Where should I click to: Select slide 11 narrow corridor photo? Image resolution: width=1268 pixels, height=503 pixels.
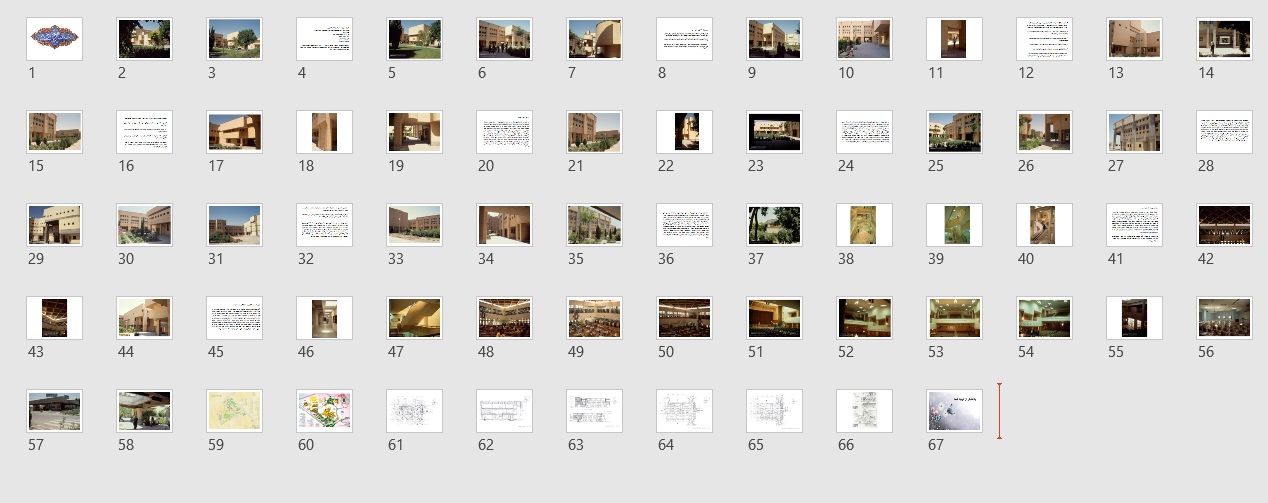(954, 39)
